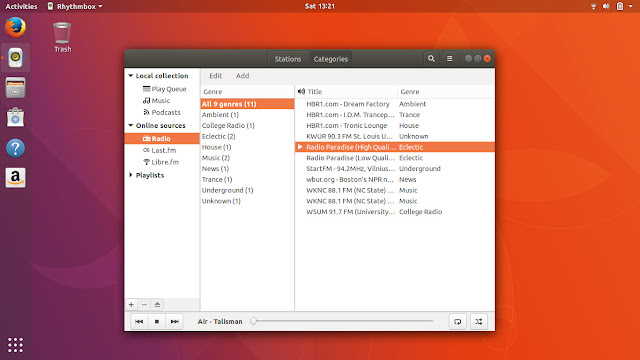Stop playback
This screenshot has width=640, height=360.
click(x=157, y=322)
